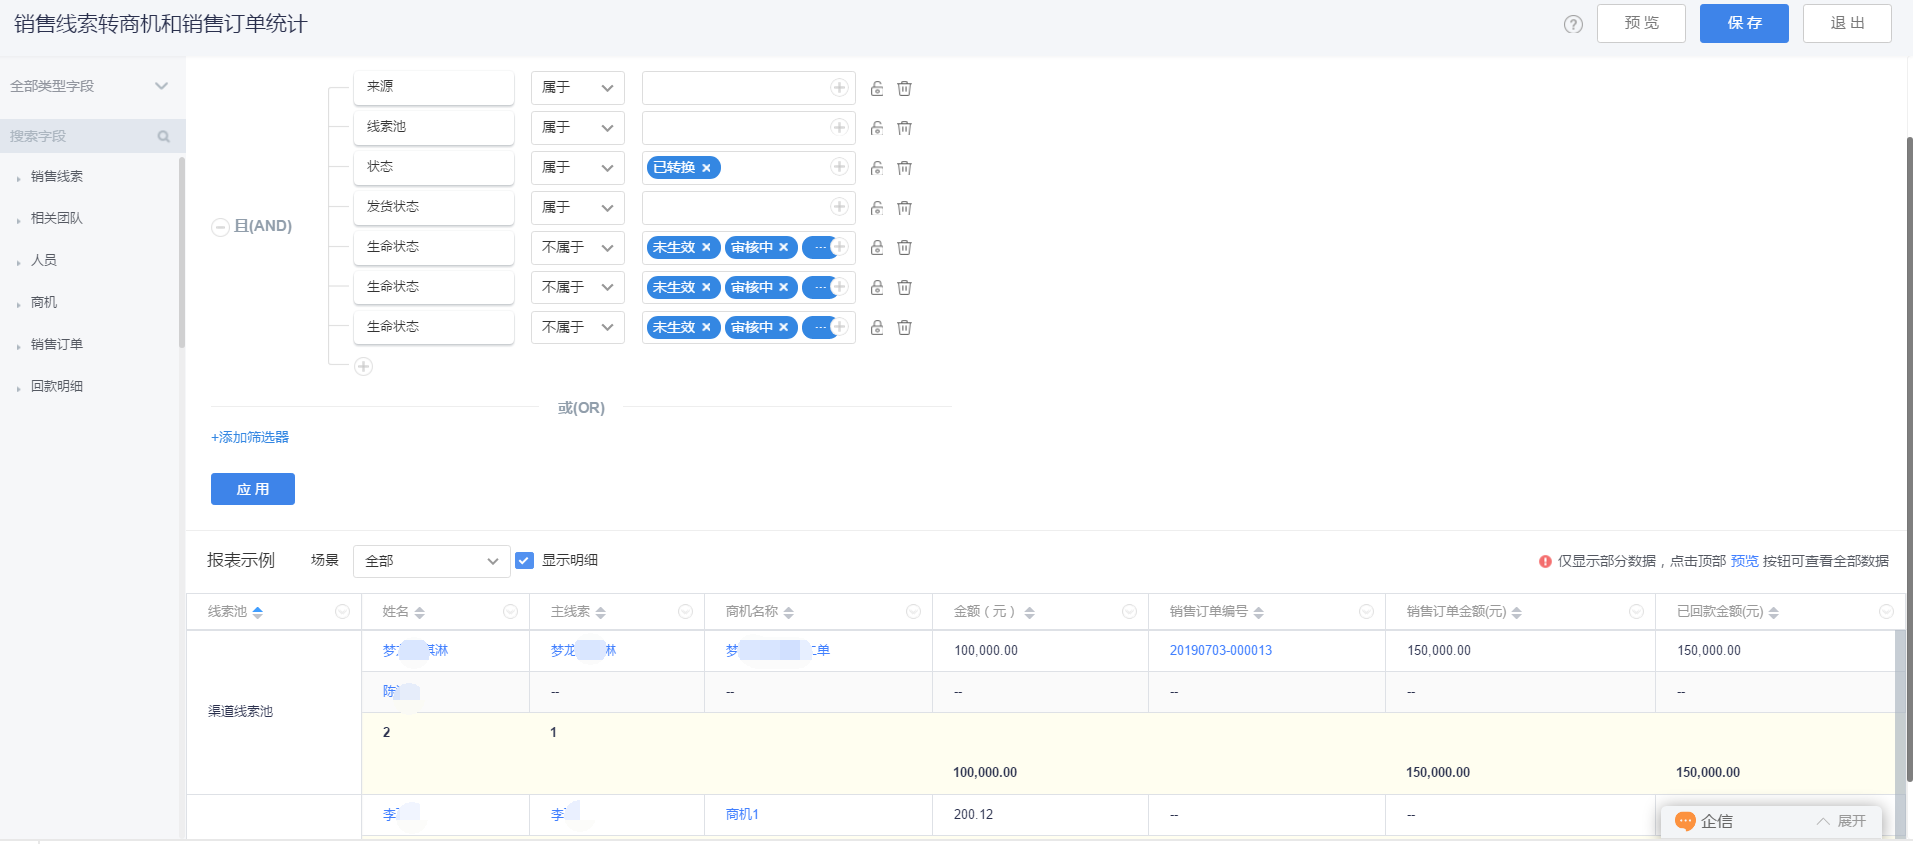Open the 企信 chat icon
Image resolution: width=1913 pixels, height=844 pixels.
pos(1685,821)
